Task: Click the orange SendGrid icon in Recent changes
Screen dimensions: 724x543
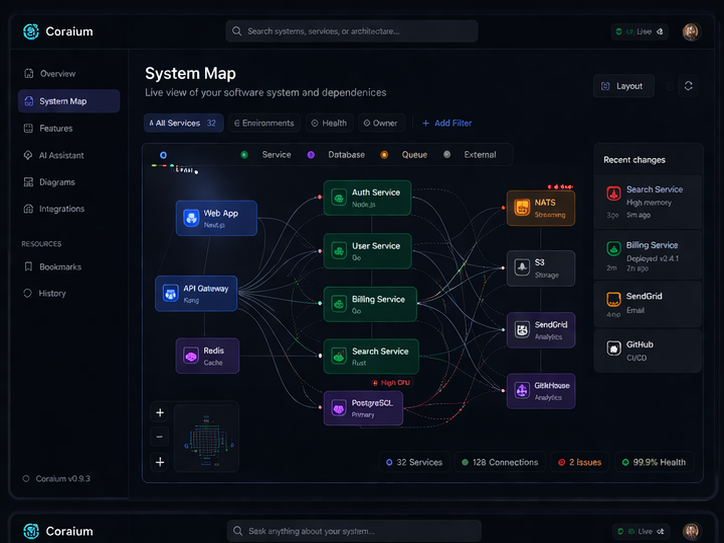Action: tap(613, 300)
